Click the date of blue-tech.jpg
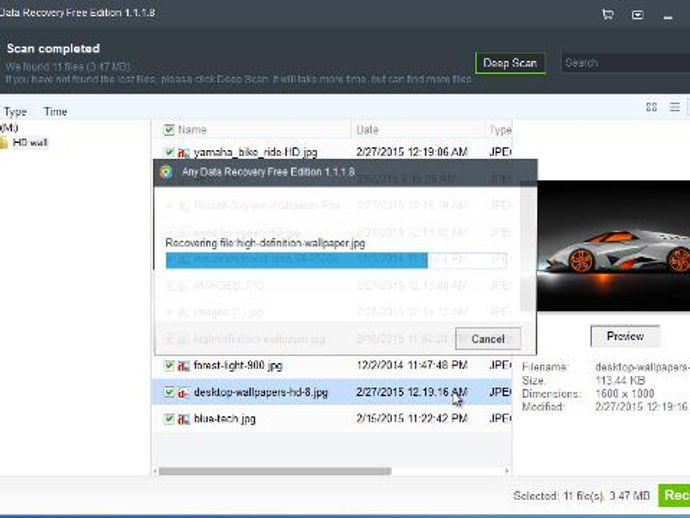The width and height of the screenshot is (690, 518). click(x=412, y=419)
